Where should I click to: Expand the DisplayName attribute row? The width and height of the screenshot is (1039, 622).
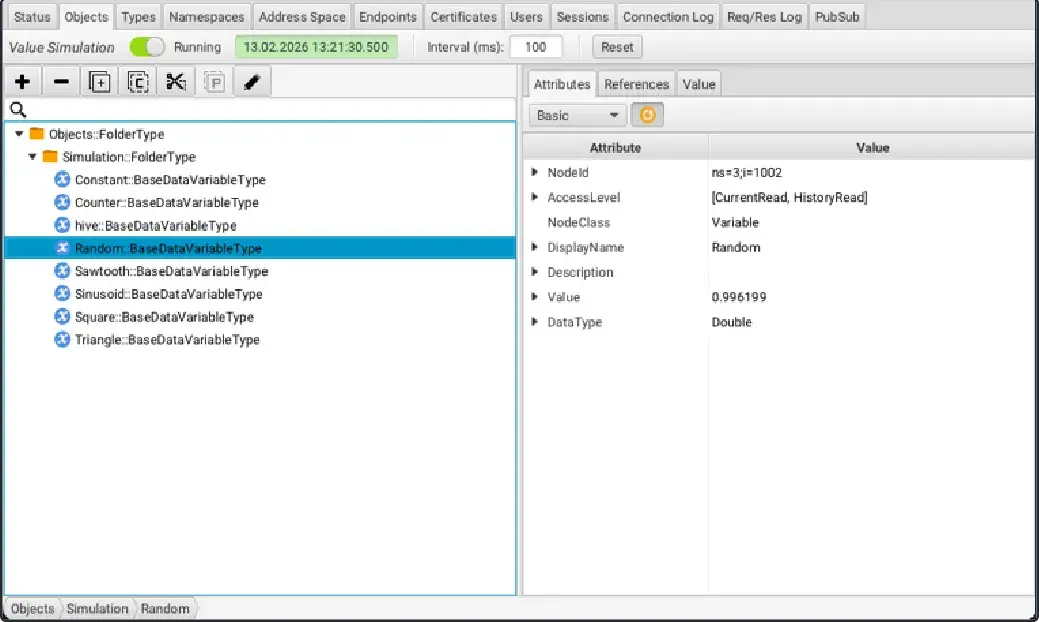[x=535, y=247]
